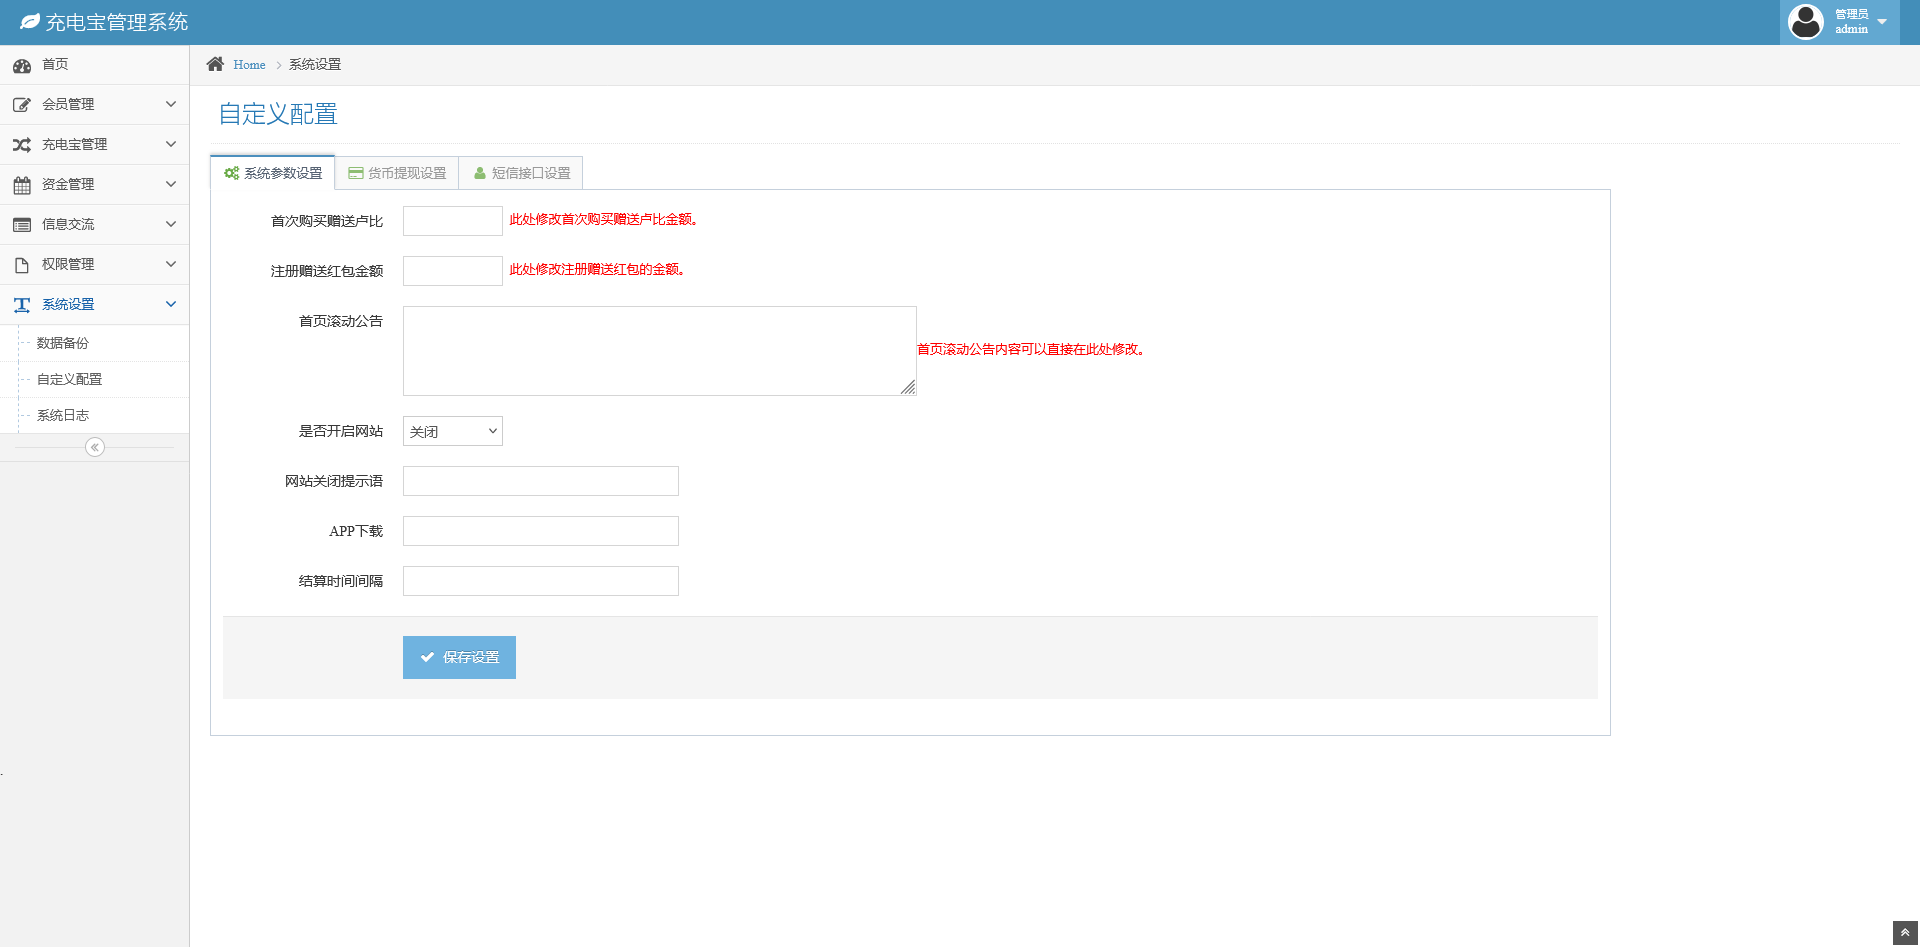Switch to the 系统参数设置 tab
1920x947 pixels.
273,173
